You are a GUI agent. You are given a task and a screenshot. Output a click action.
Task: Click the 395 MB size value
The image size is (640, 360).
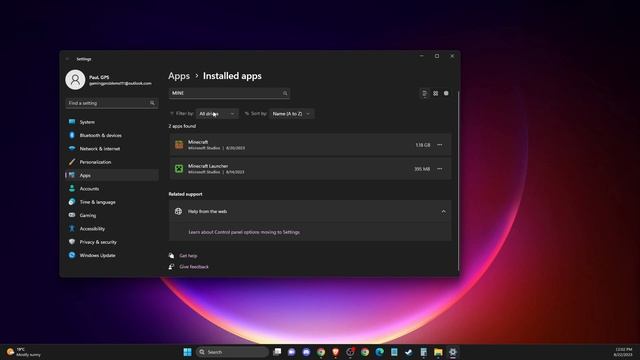click(422, 169)
